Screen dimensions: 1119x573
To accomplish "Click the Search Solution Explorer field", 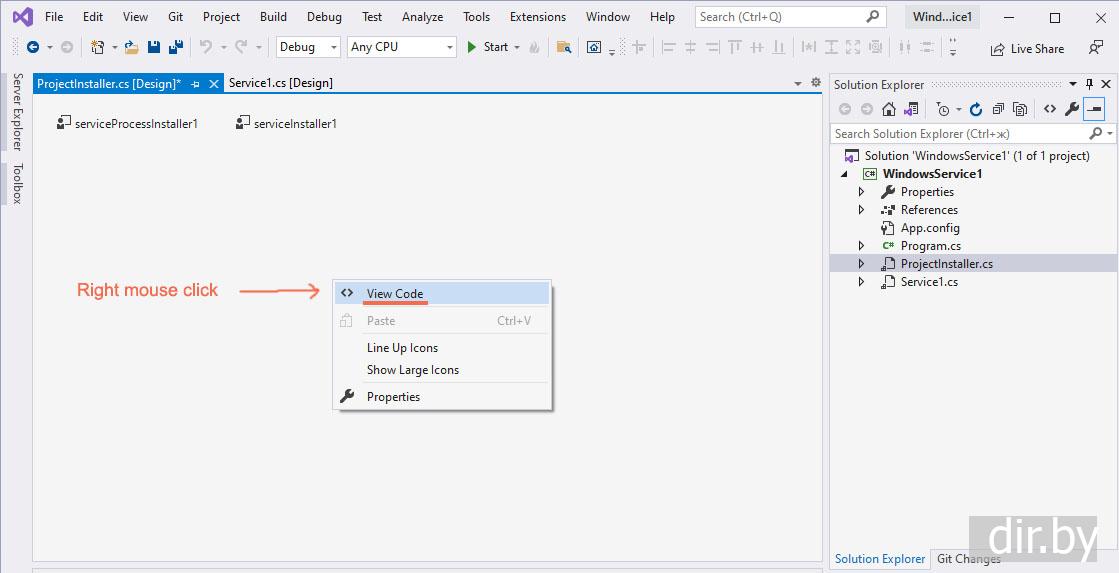I will pyautogui.click(x=958, y=133).
